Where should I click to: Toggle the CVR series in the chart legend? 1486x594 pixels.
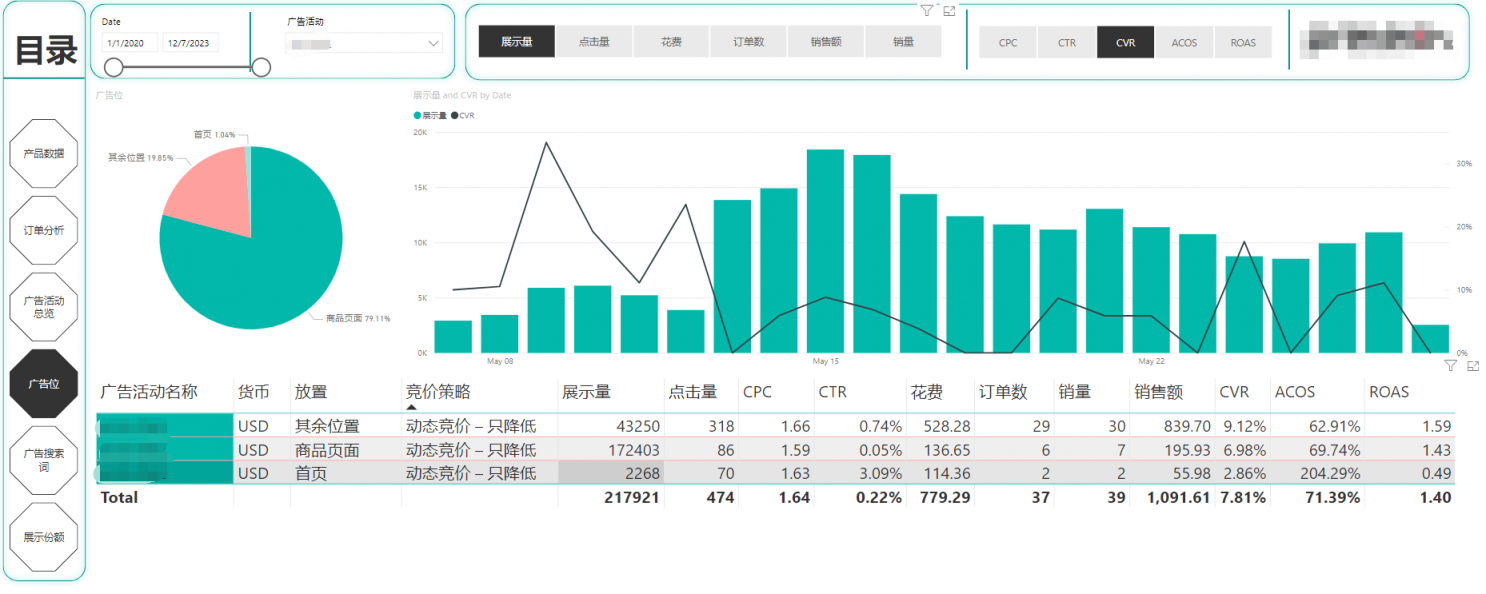click(462, 116)
